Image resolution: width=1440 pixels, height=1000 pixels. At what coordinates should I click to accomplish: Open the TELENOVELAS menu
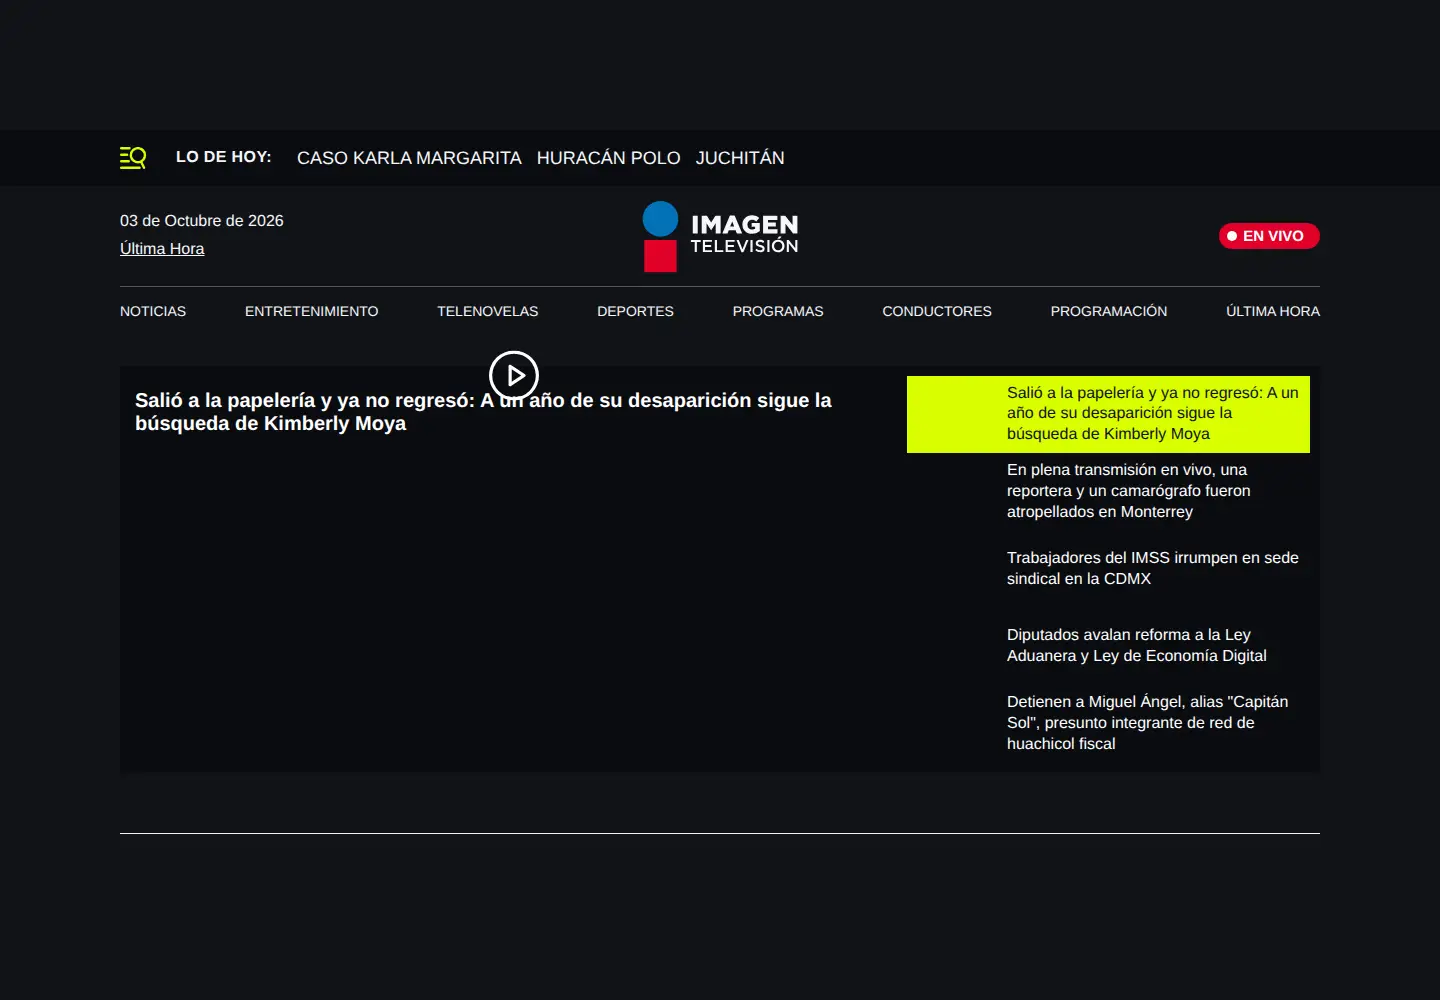click(x=488, y=311)
